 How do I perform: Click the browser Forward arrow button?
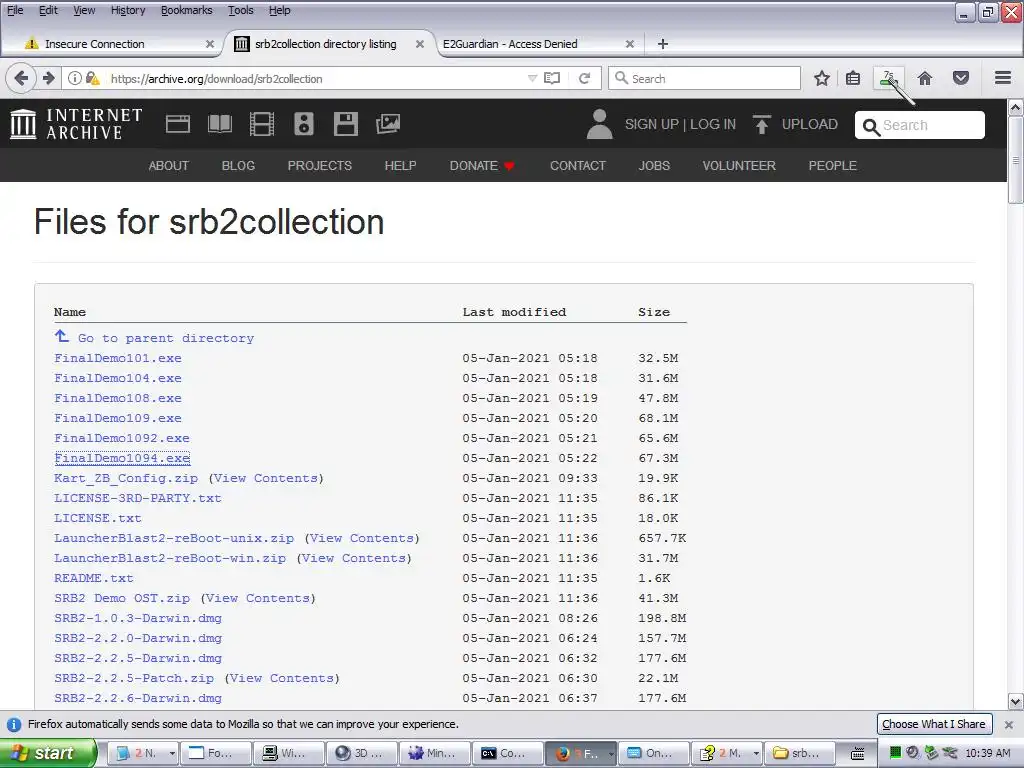point(48,78)
